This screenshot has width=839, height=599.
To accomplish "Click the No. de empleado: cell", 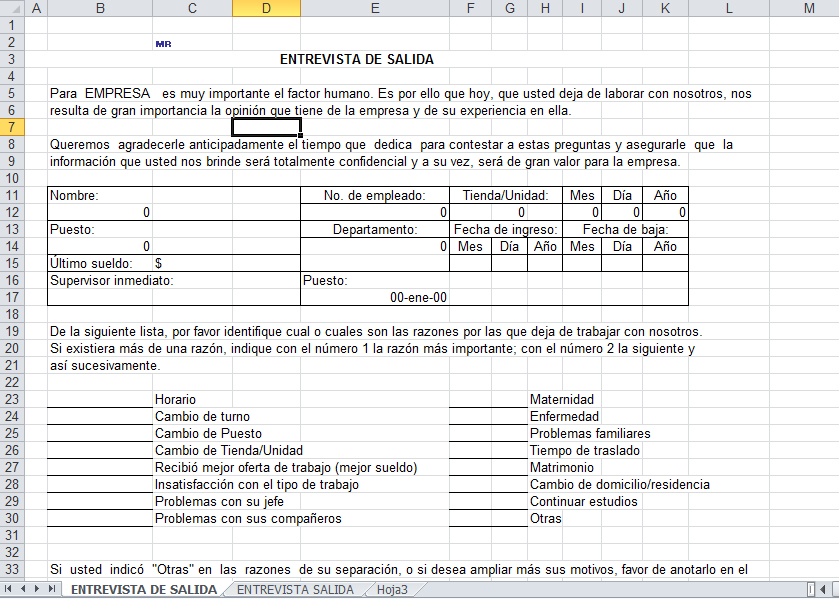I will click(x=375, y=195).
